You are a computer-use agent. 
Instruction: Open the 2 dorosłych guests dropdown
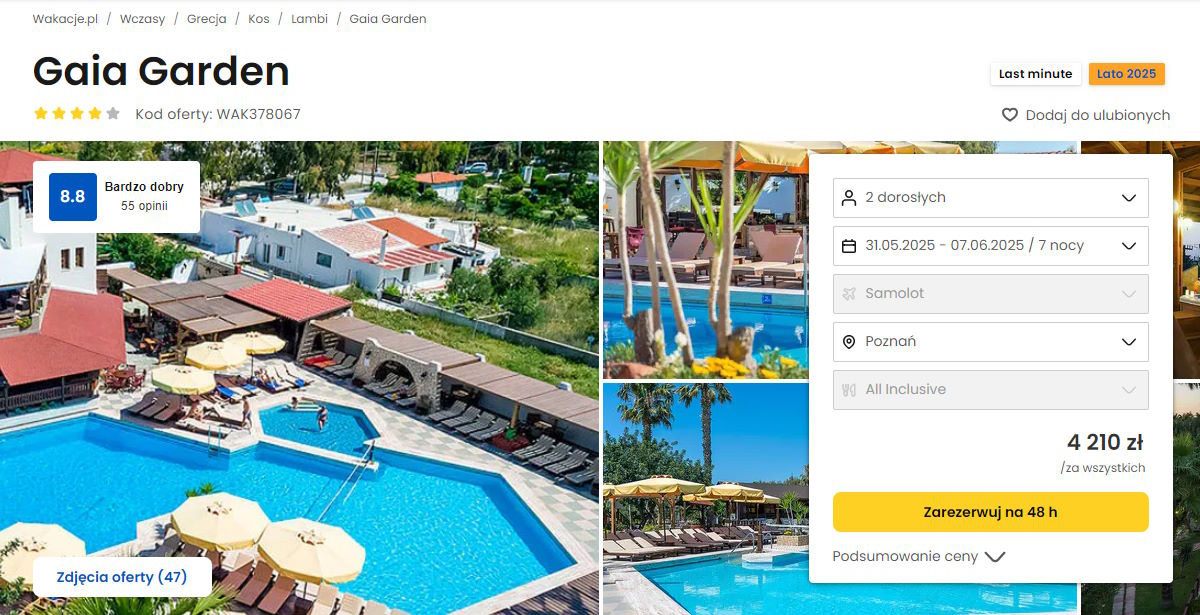tap(991, 198)
